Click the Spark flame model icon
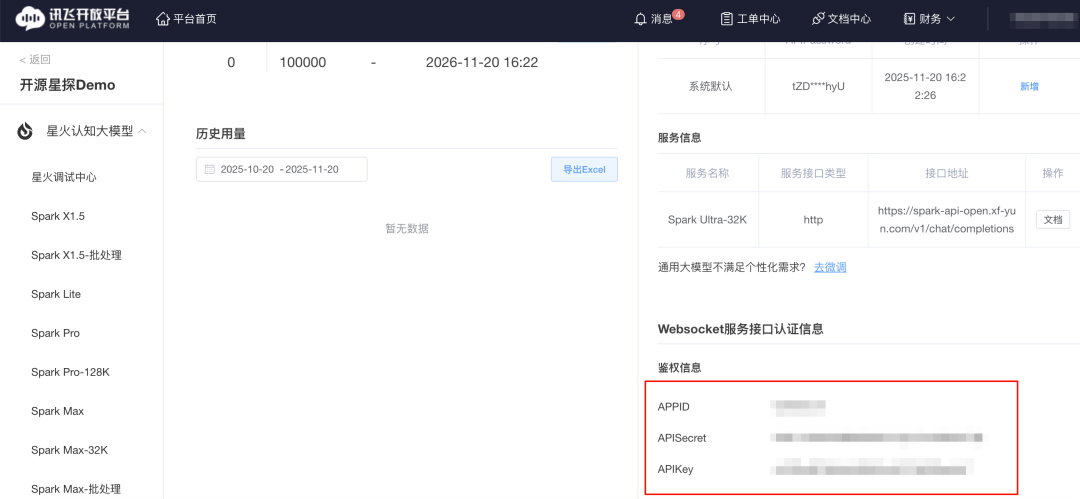The width and height of the screenshot is (1080, 499). [x=25, y=131]
